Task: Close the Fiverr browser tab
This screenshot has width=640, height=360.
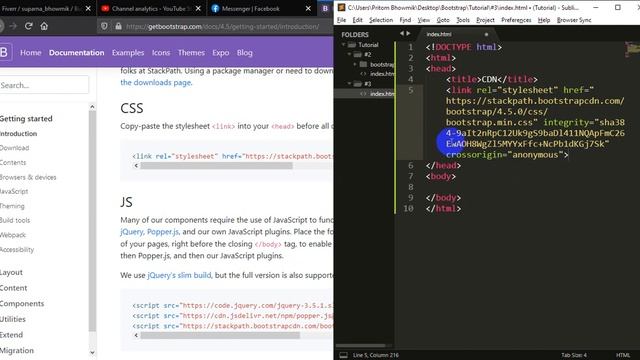Action: [88, 9]
